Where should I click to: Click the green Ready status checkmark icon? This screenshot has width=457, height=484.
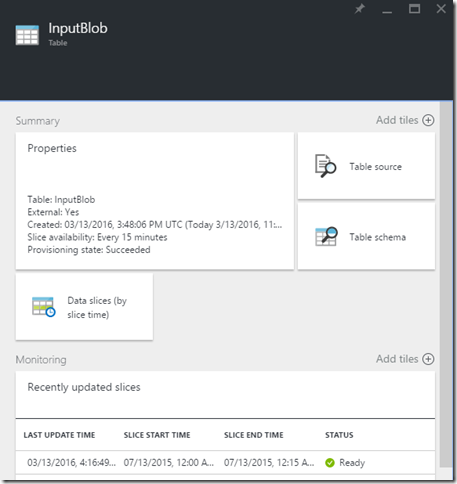coord(330,463)
